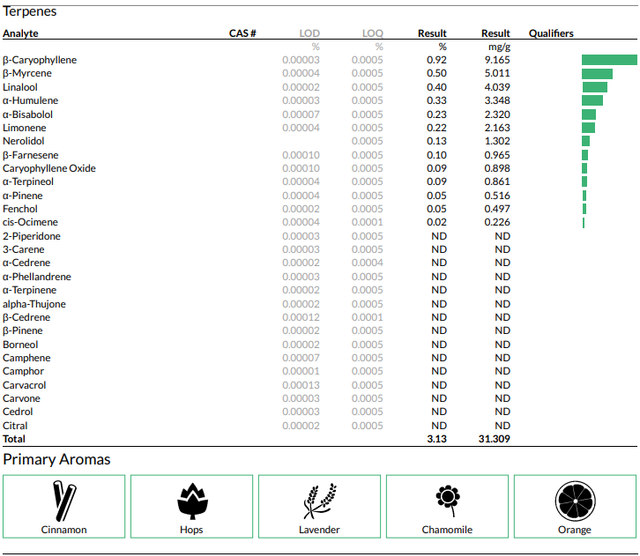Select the Caryophyllene Oxide analyte name
The height and width of the screenshot is (556, 640).
click(49, 168)
